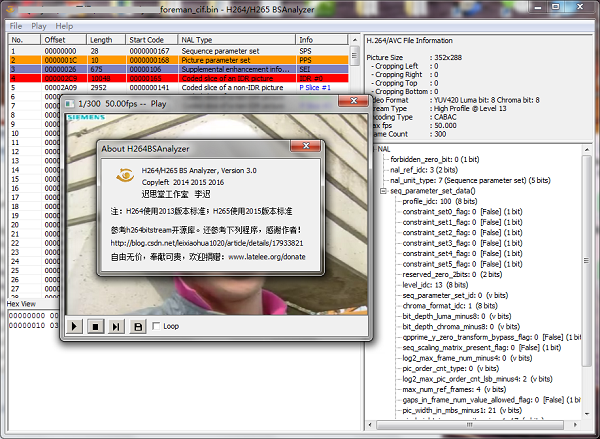Viewport: 600px width, 439px height.
Task: Sort by the Offset column header
Action: pos(63,40)
